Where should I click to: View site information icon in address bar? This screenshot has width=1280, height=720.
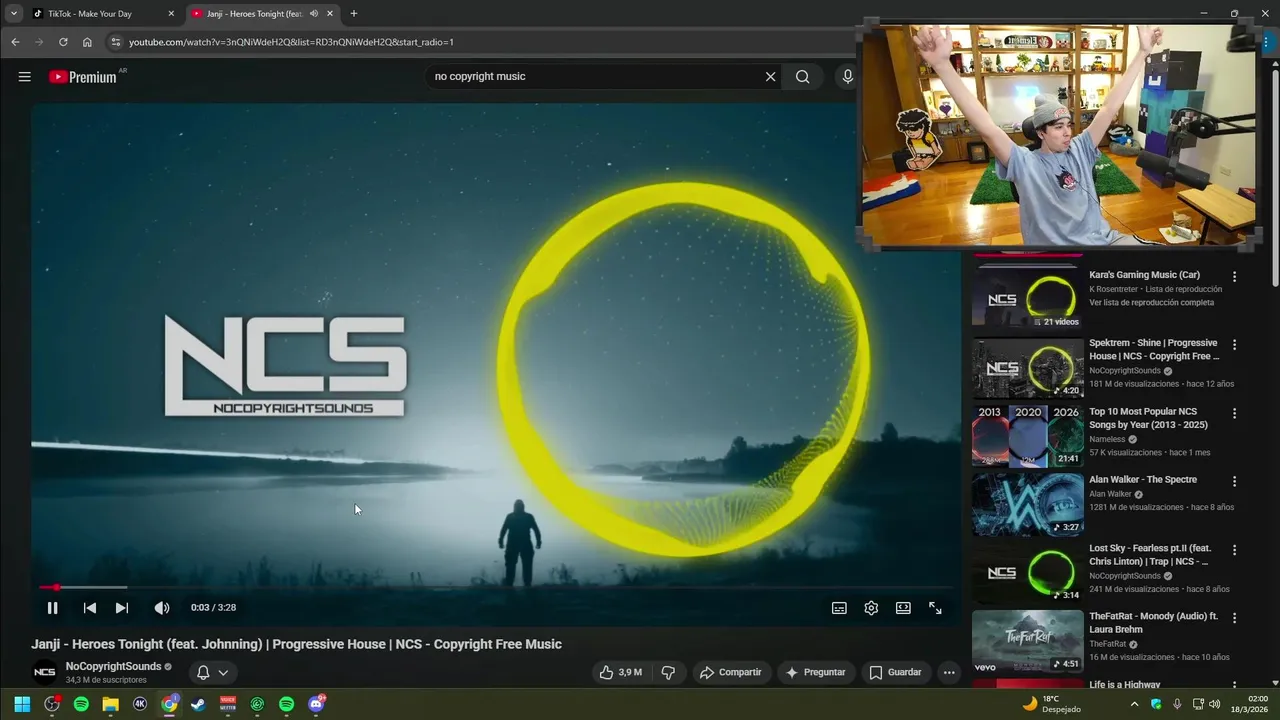click(116, 42)
